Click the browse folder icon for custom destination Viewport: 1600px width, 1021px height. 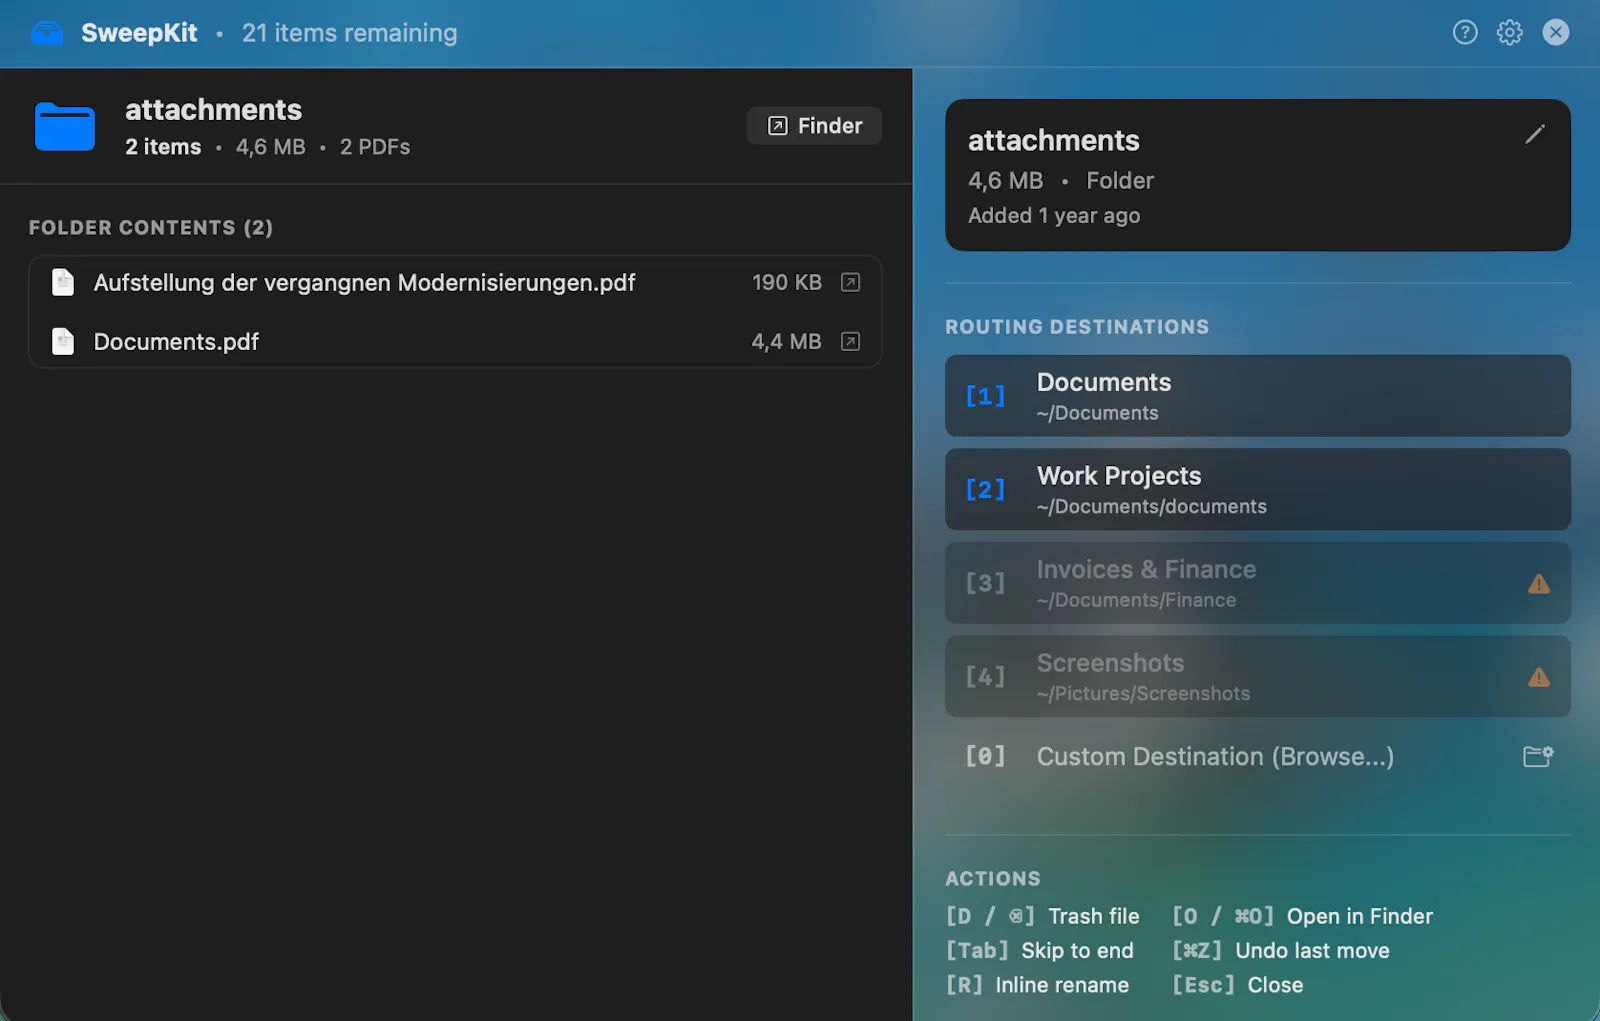(1538, 756)
